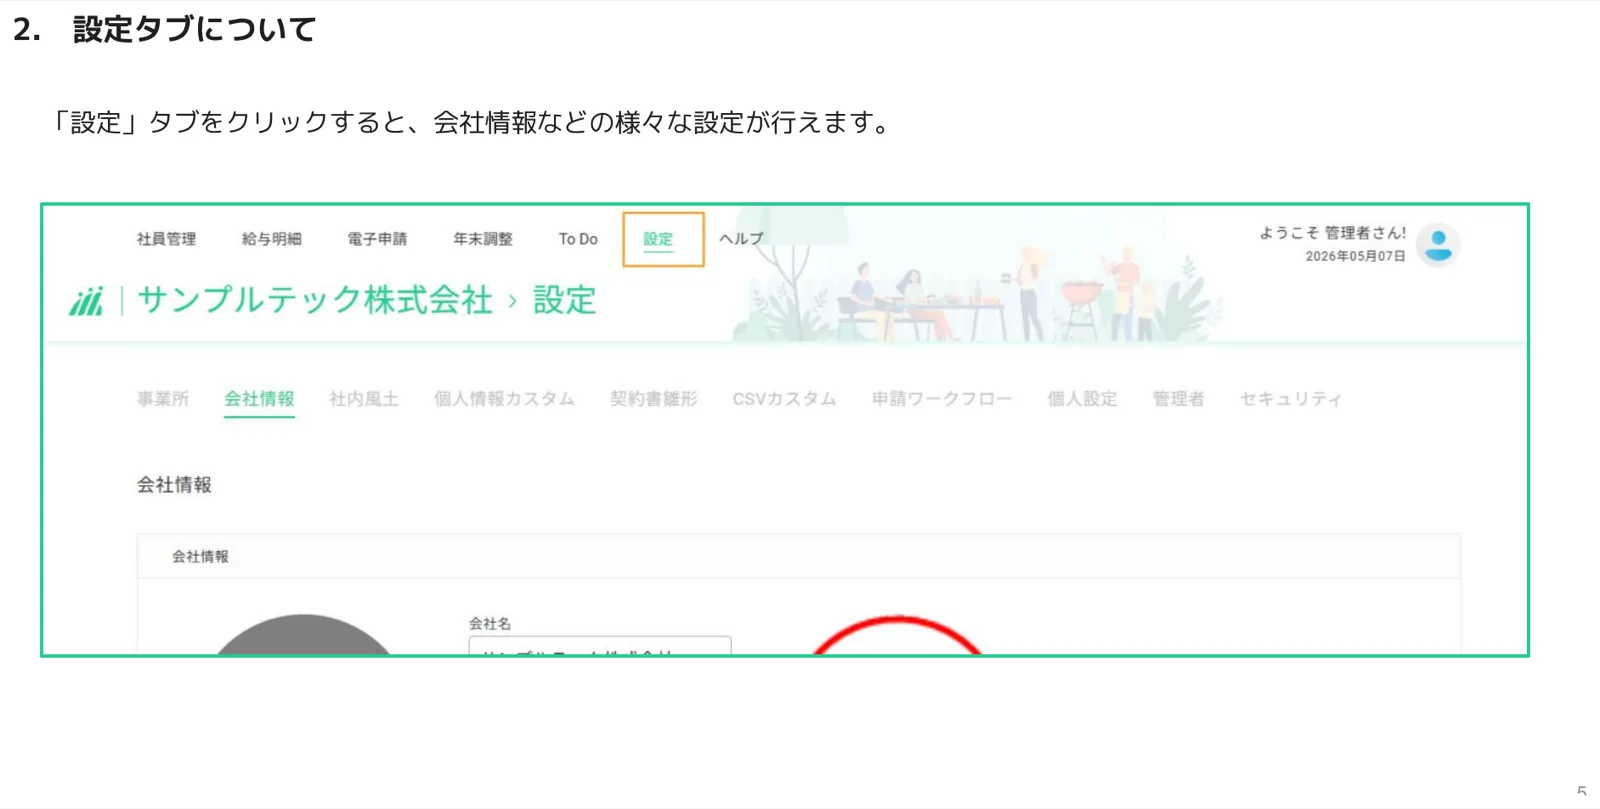Click the 会社情報 panel header
Image resolution: width=1600 pixels, height=809 pixels.
click(x=799, y=556)
